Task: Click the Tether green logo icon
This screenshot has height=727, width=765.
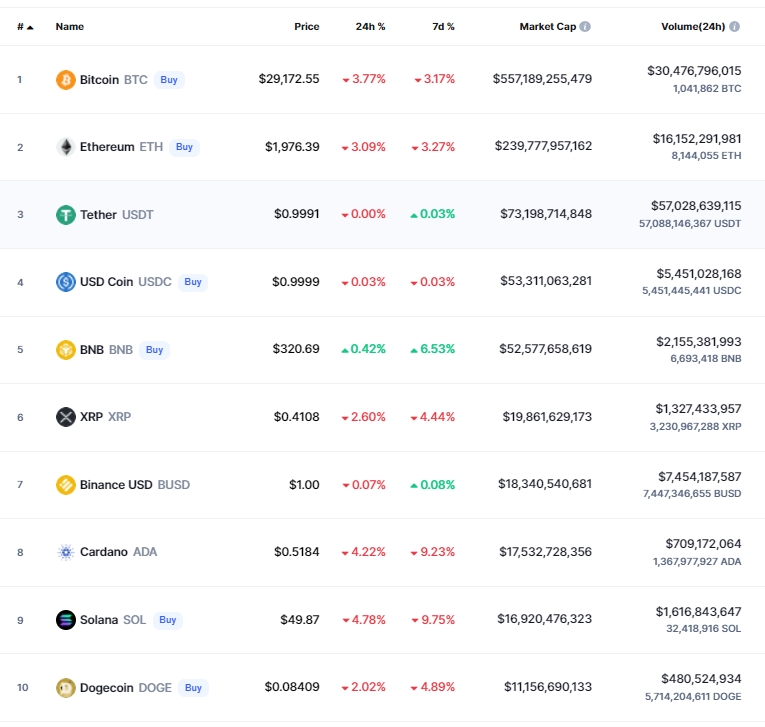Action: pos(66,214)
